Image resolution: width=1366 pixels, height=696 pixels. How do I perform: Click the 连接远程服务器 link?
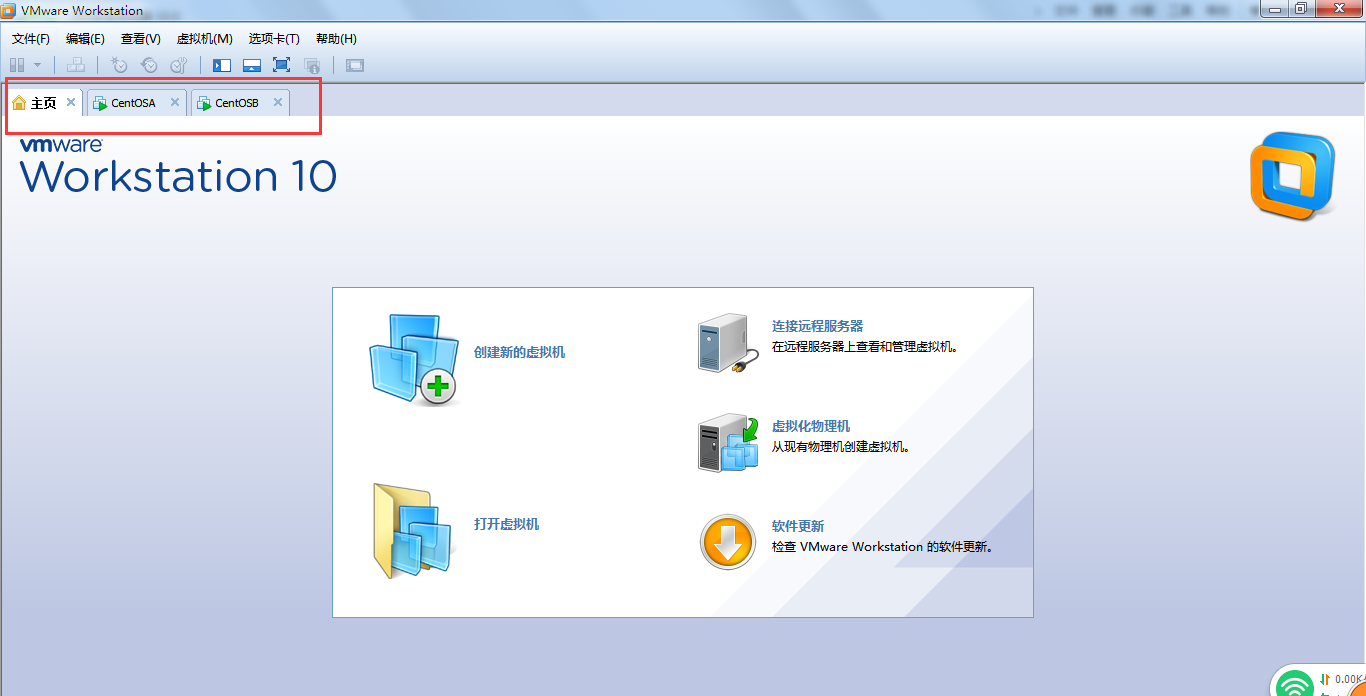(817, 326)
